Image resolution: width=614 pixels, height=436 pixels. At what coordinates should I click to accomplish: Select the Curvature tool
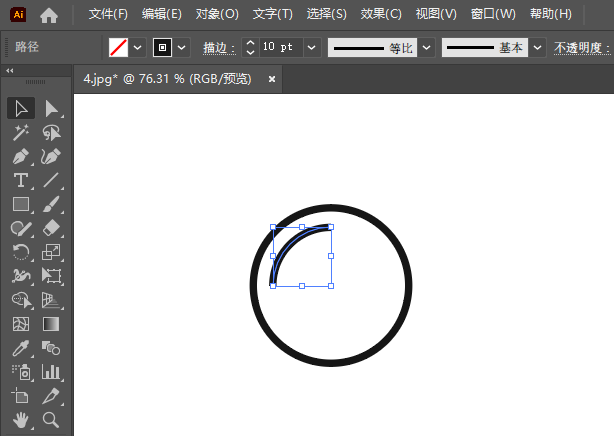(51, 157)
